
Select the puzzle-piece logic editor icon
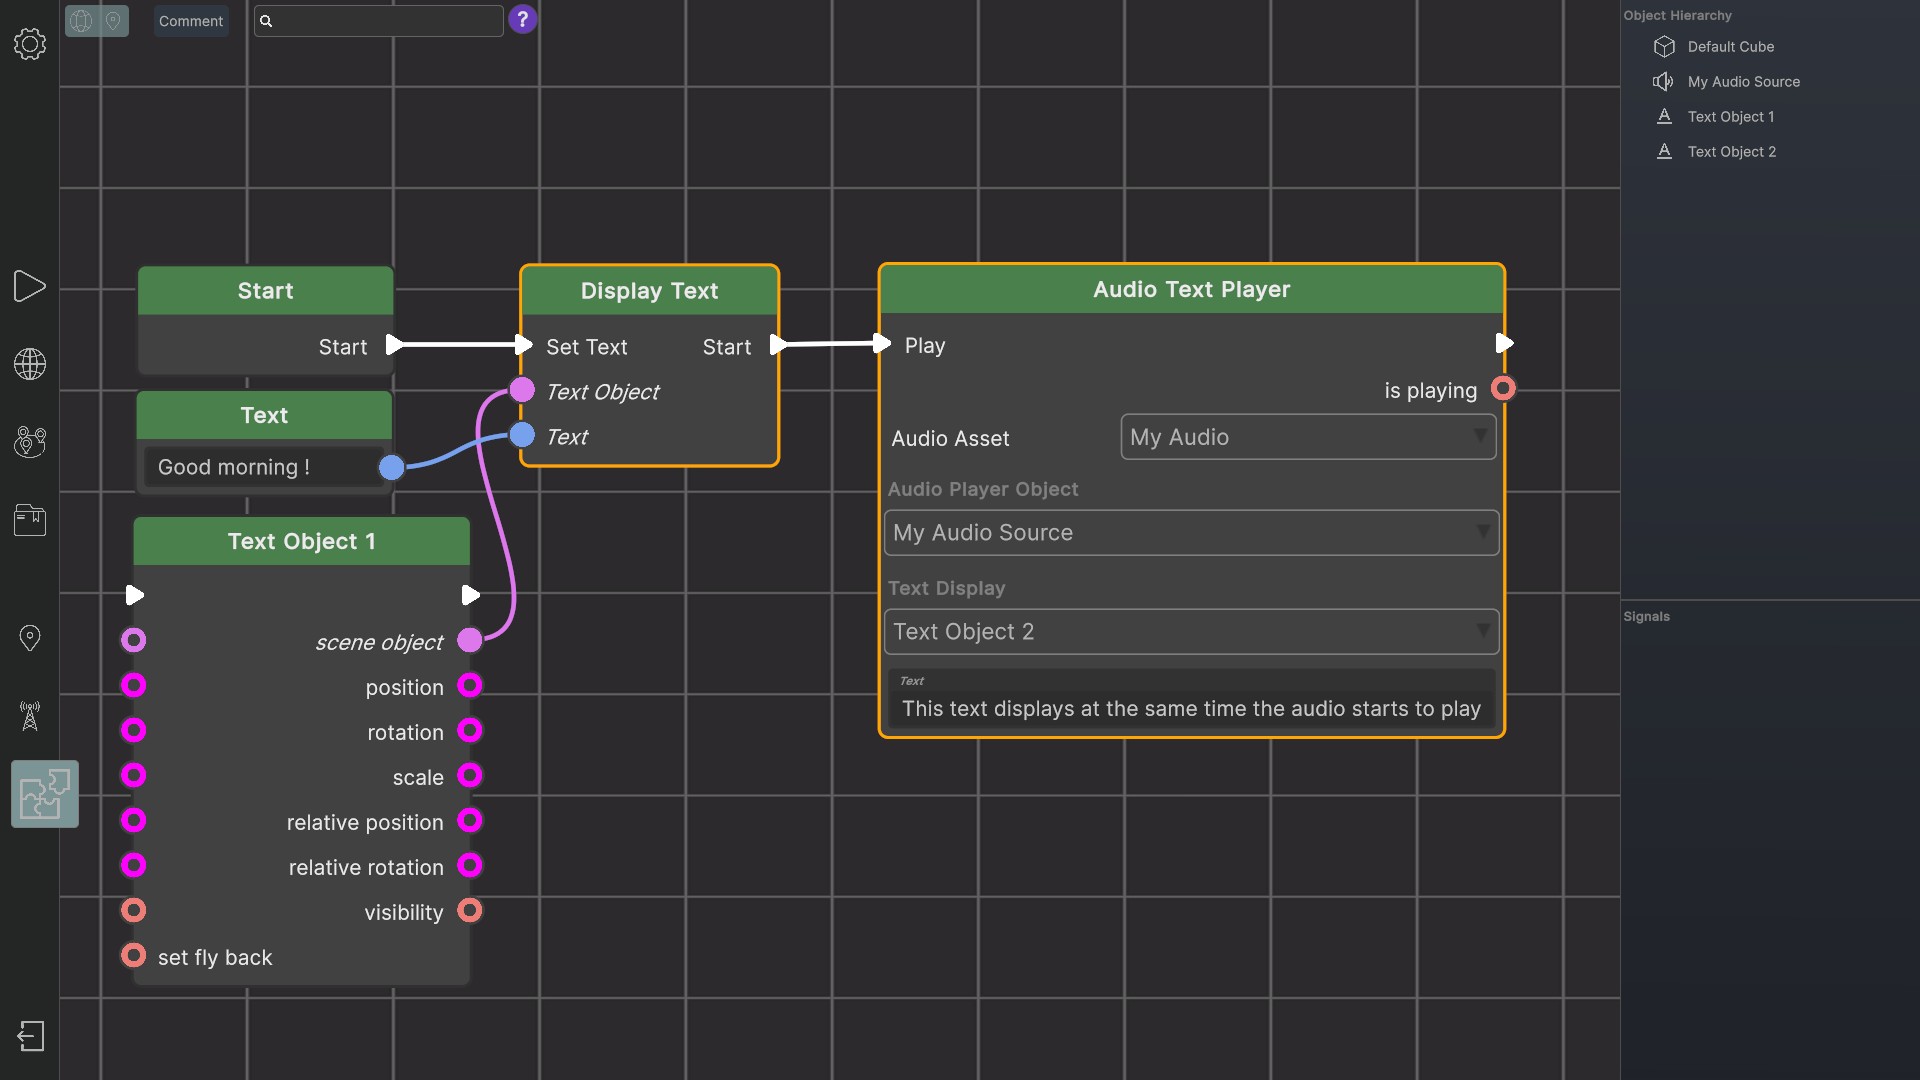click(45, 794)
